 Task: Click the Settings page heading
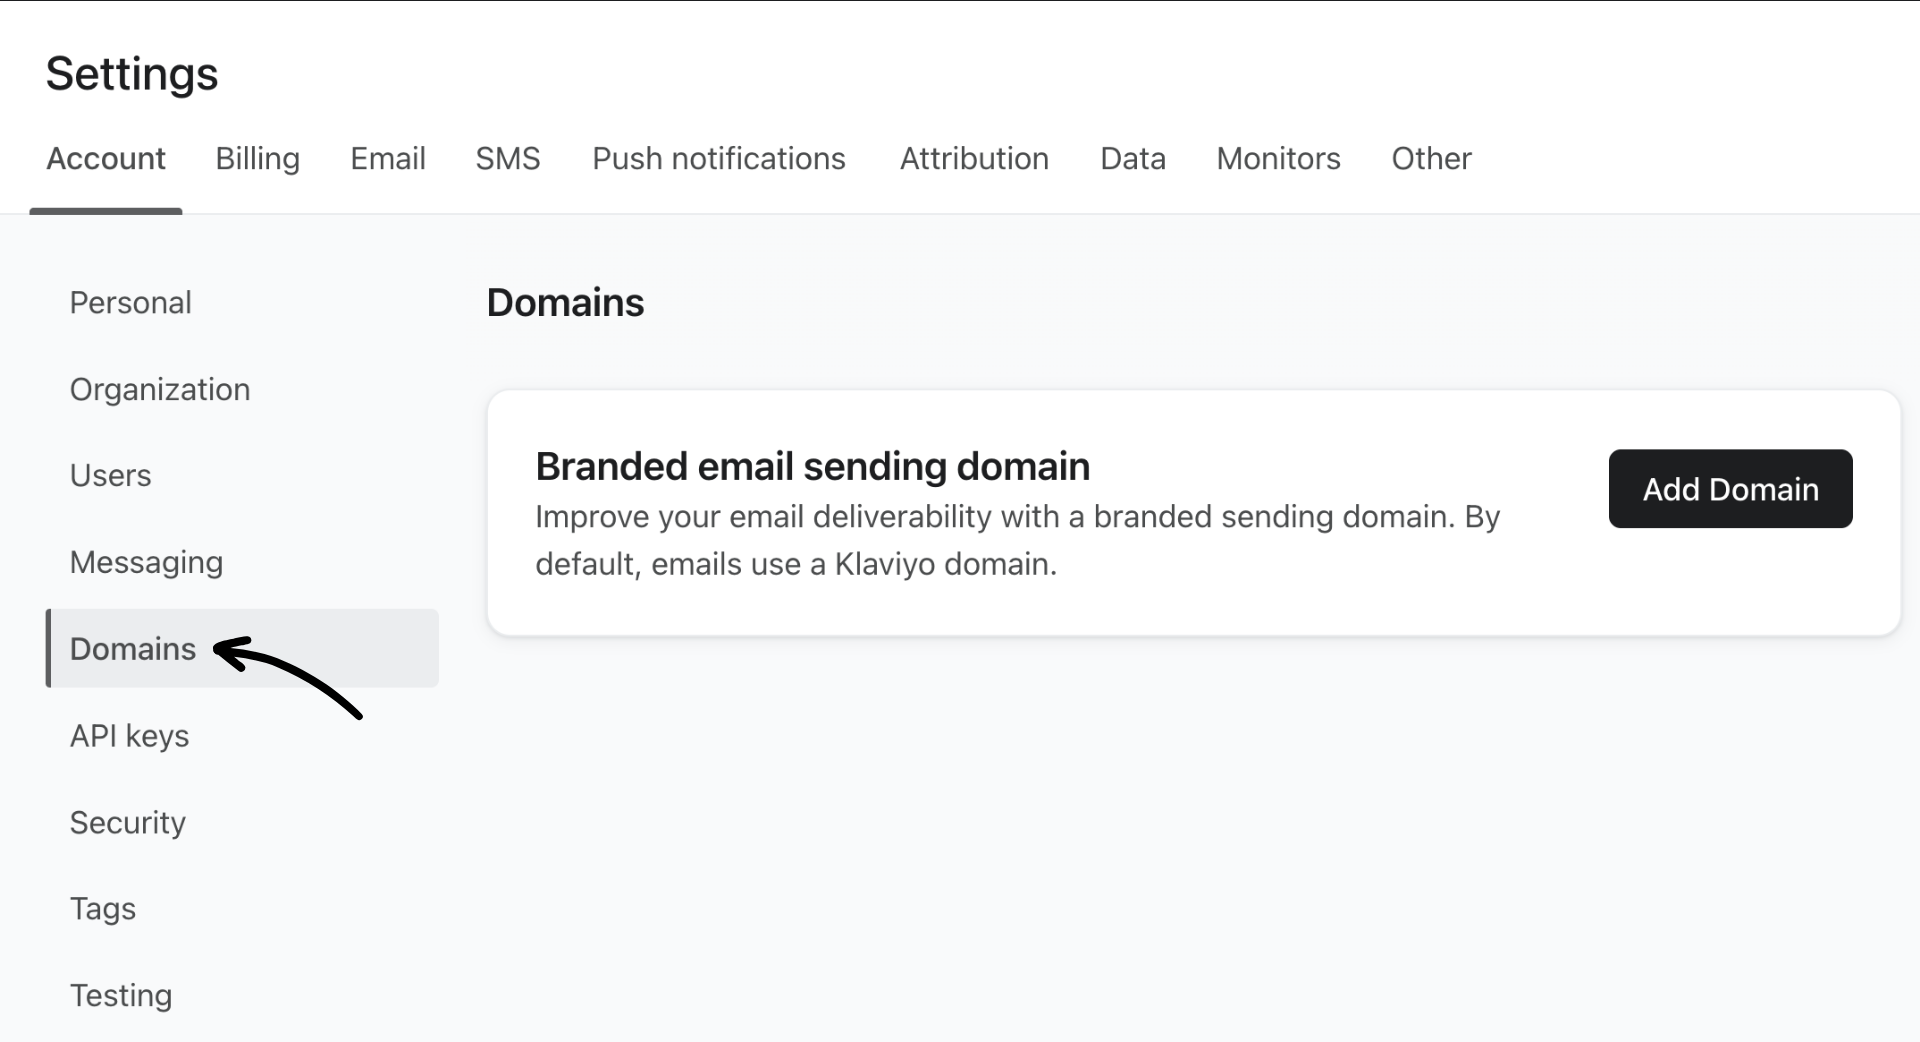[131, 73]
